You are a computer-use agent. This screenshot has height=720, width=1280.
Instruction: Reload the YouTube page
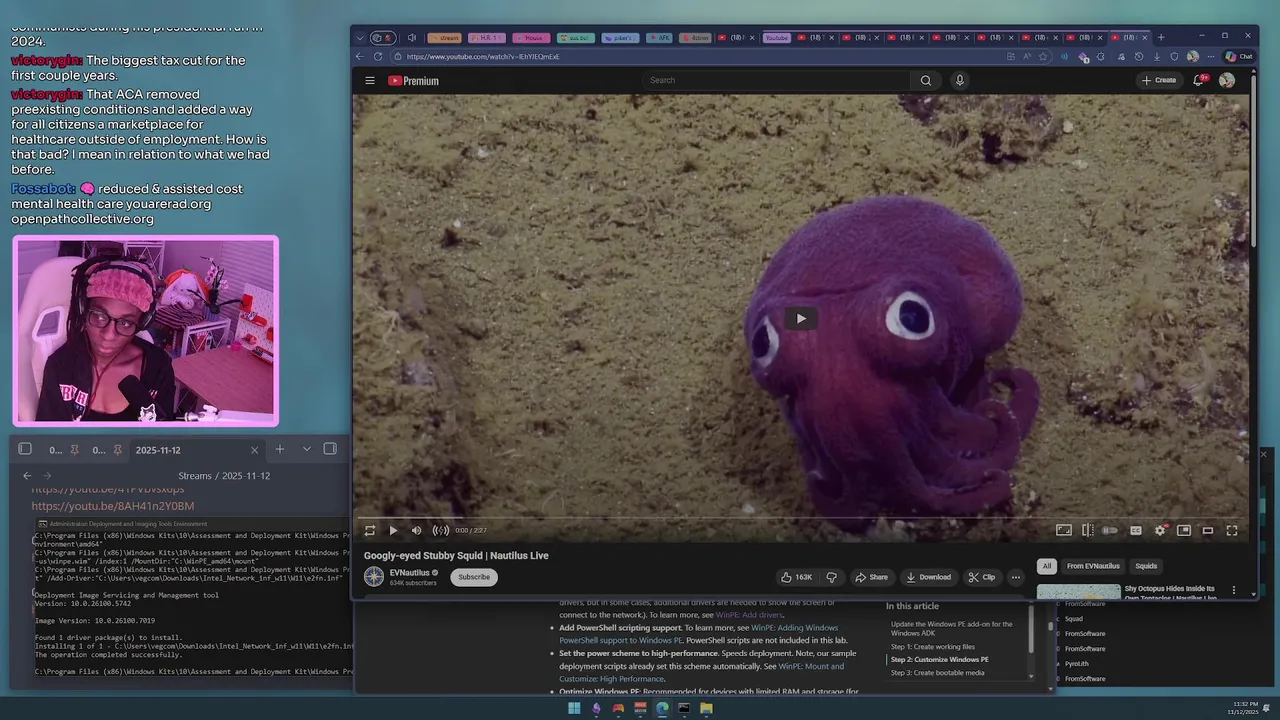[x=378, y=57]
